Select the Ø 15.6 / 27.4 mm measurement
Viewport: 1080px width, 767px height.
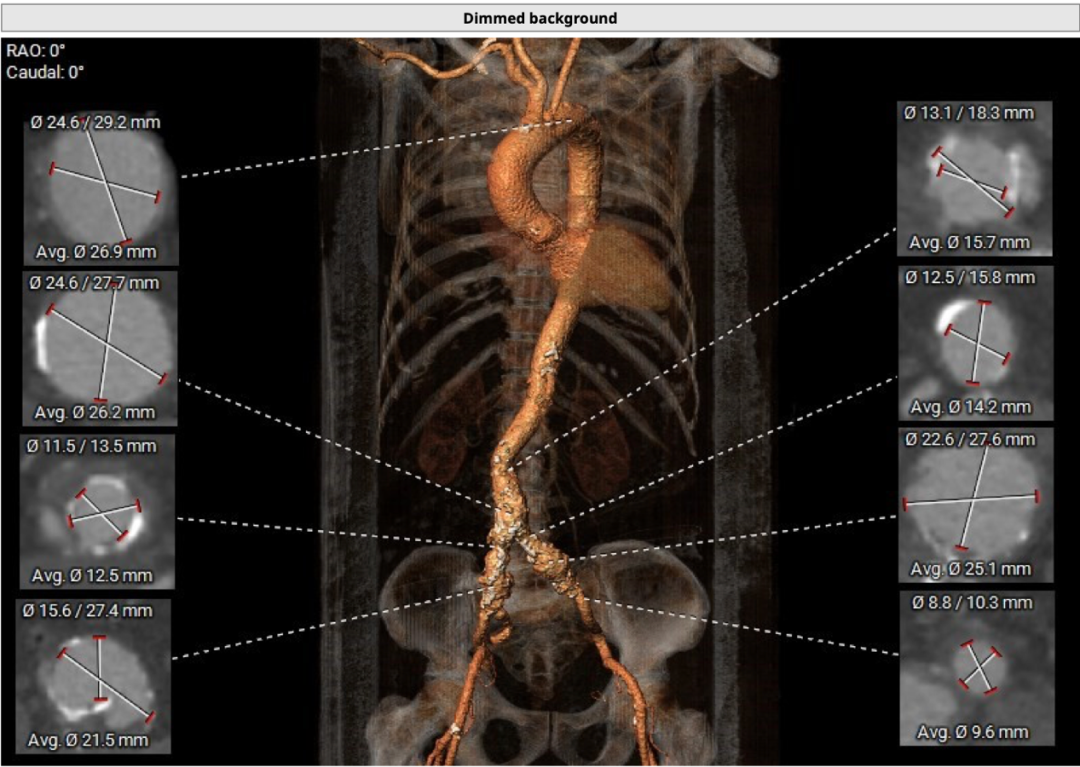point(87,611)
